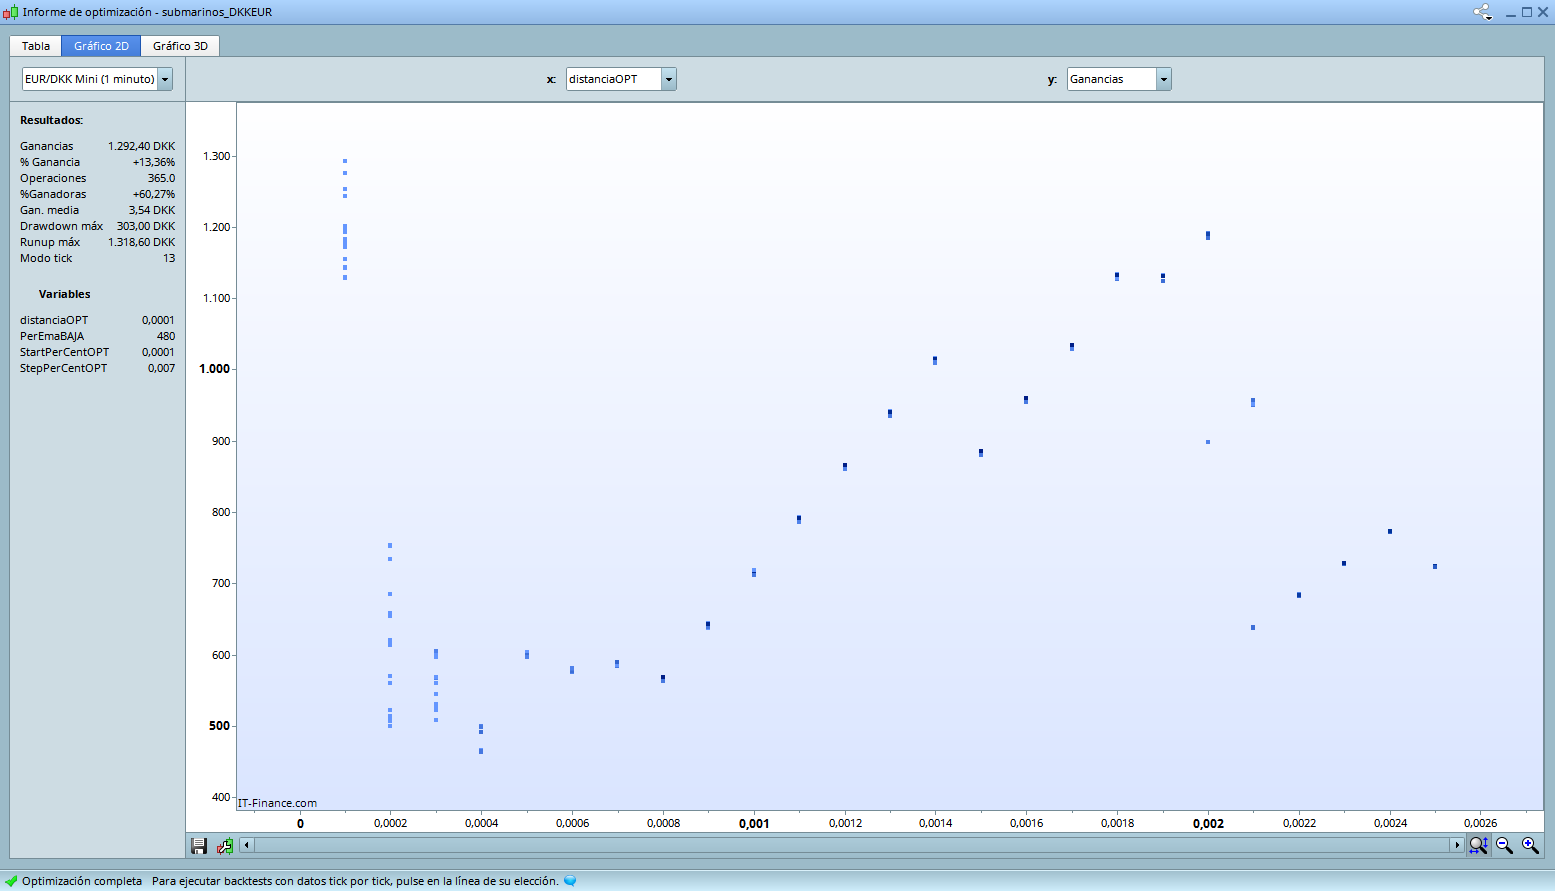Click the horizontal chart scrollbar track

click(850, 846)
